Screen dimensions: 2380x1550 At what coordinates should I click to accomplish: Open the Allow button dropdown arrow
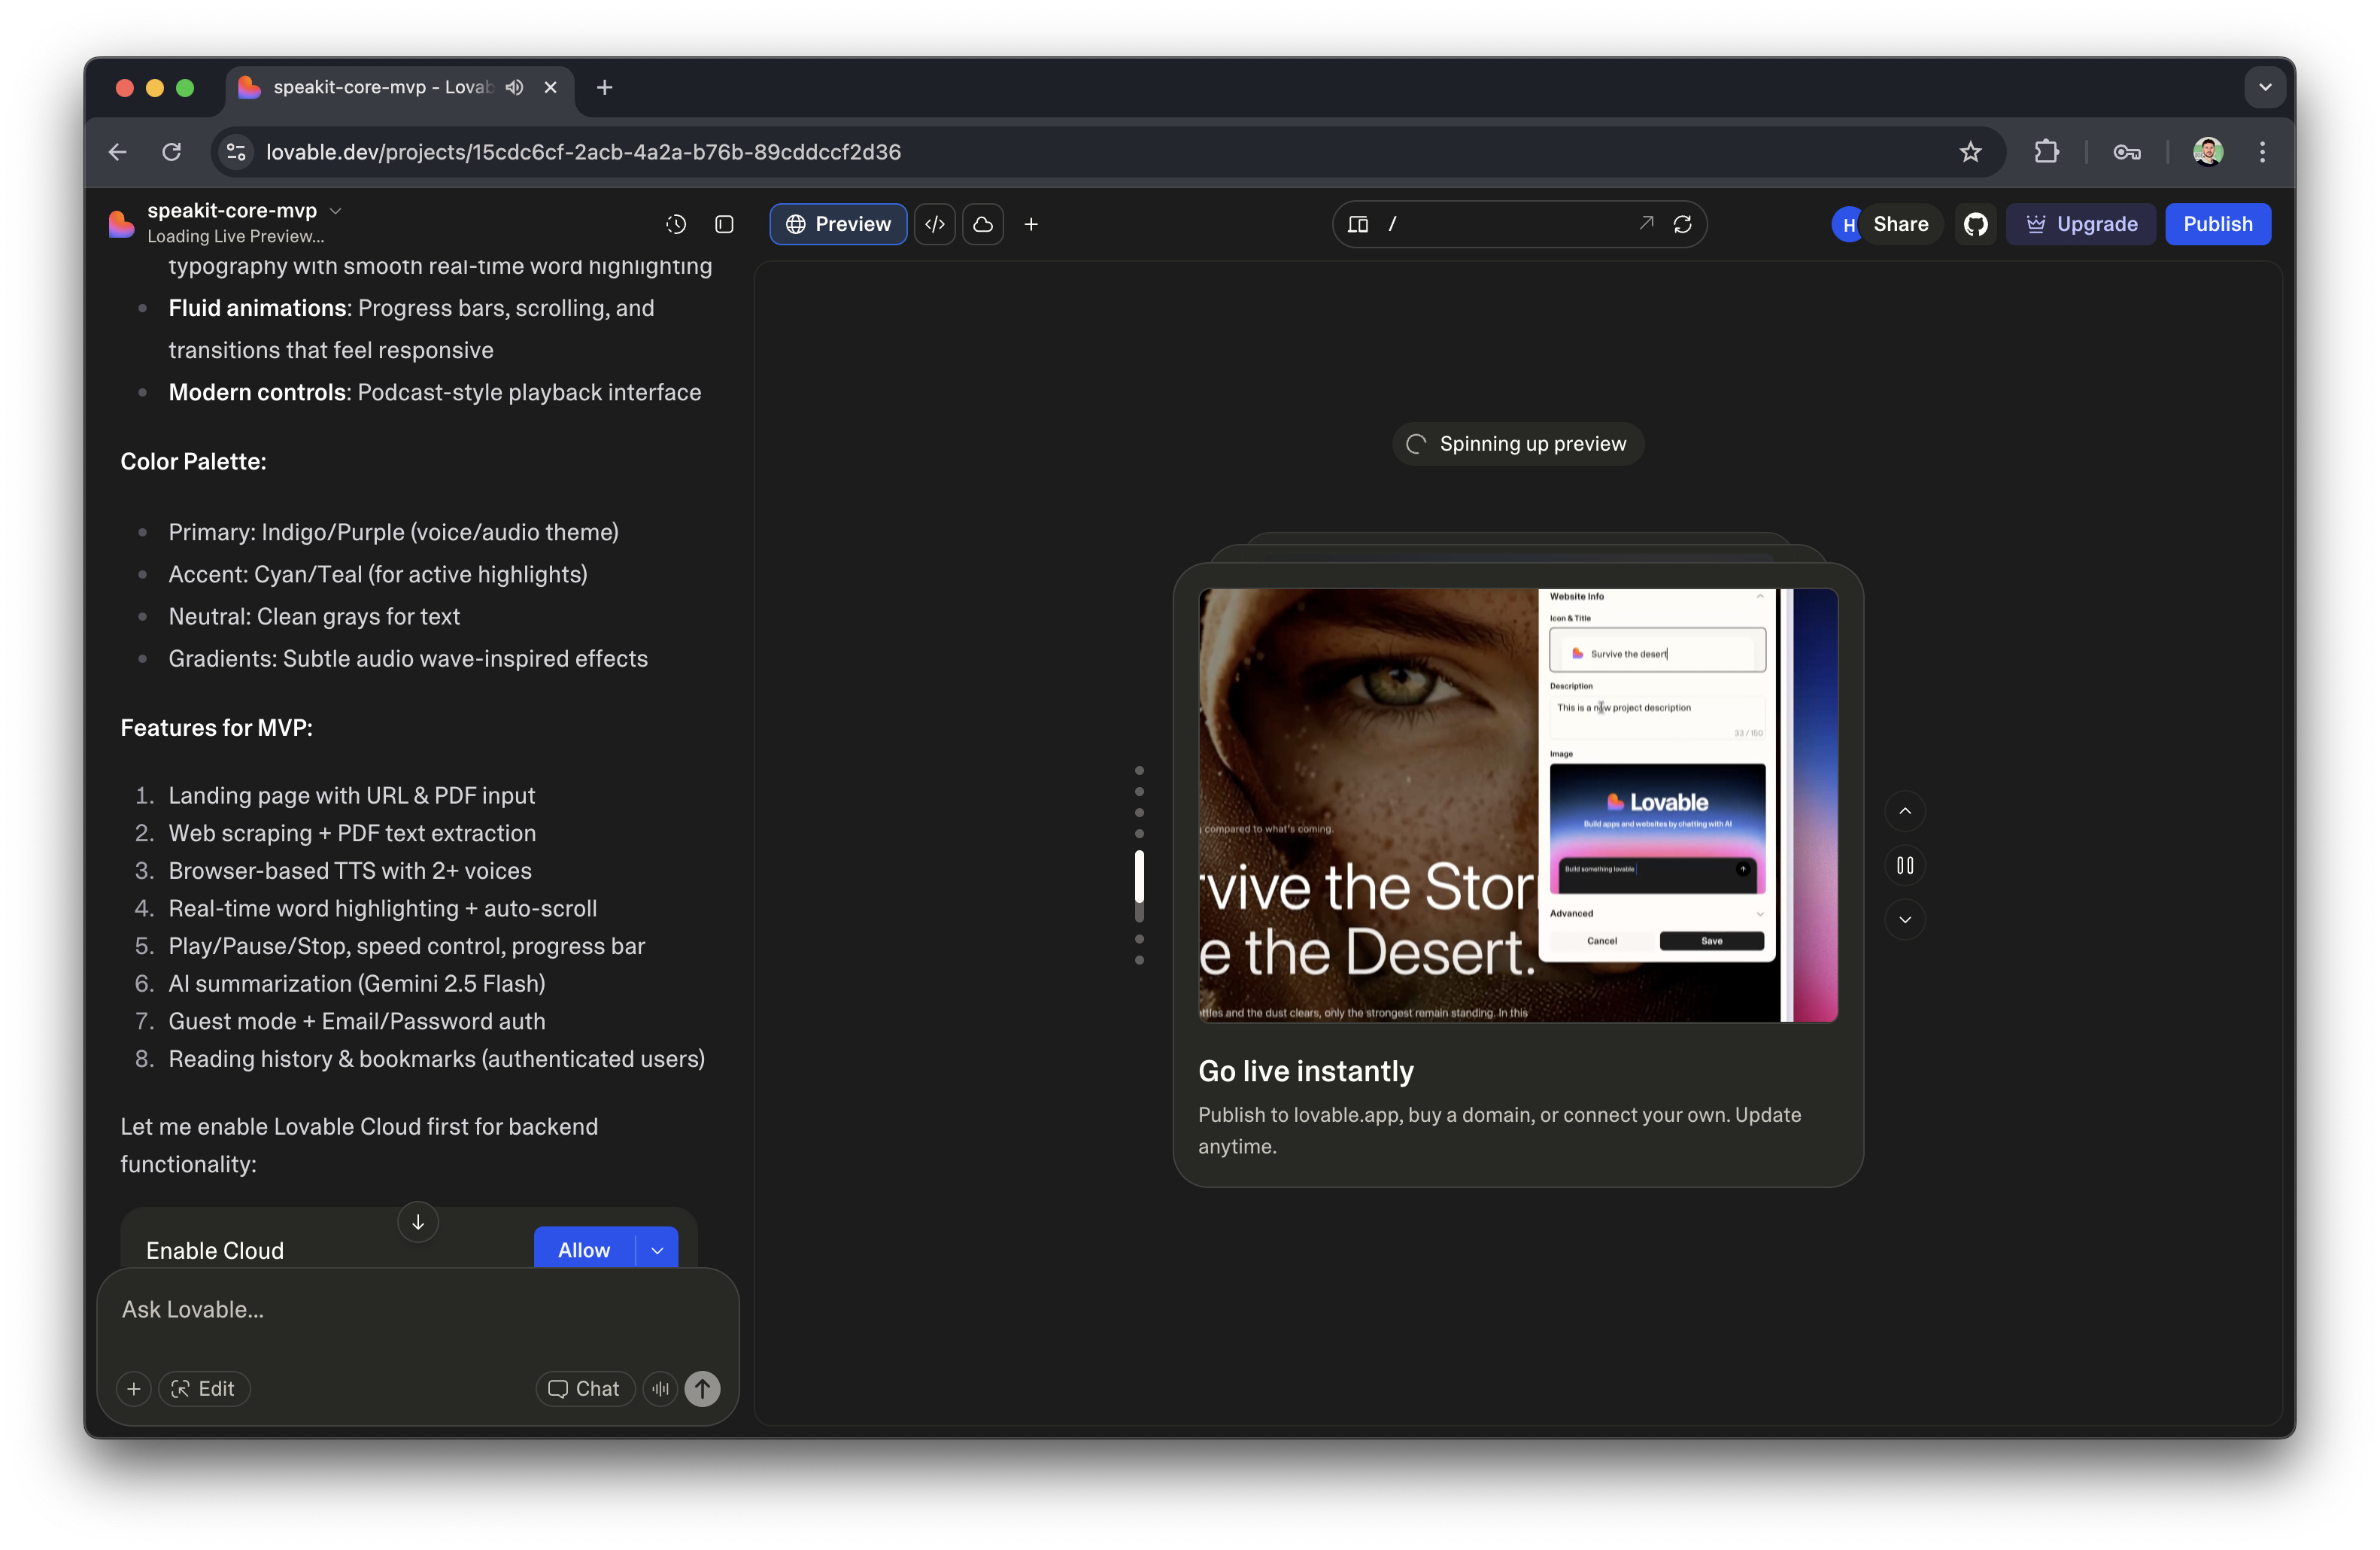click(657, 1250)
